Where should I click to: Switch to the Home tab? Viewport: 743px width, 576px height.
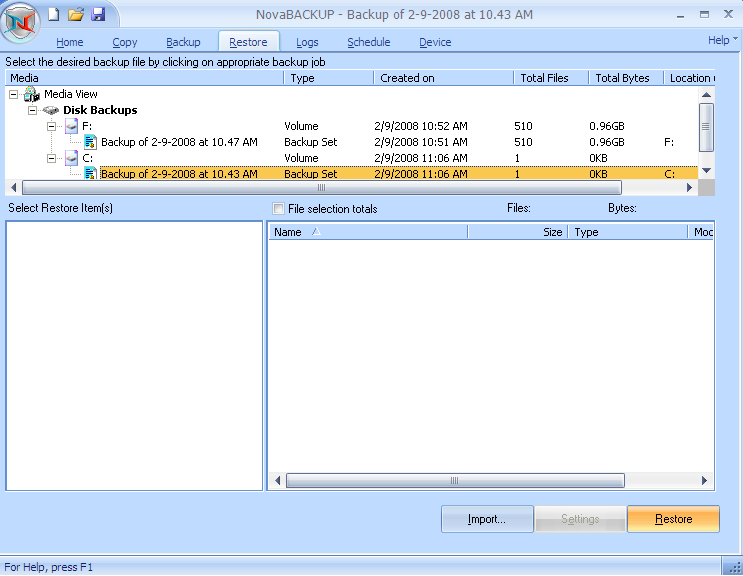[70, 42]
